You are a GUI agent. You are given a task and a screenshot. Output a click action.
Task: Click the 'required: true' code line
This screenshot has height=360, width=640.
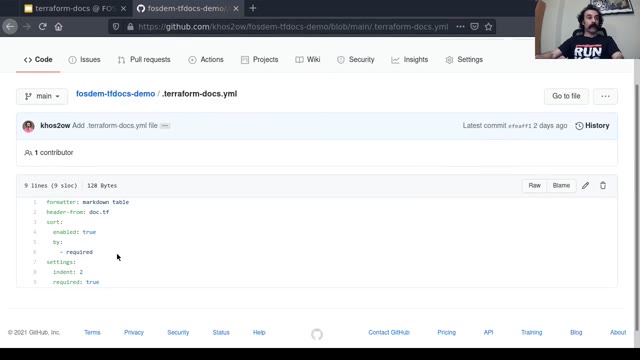(76, 282)
